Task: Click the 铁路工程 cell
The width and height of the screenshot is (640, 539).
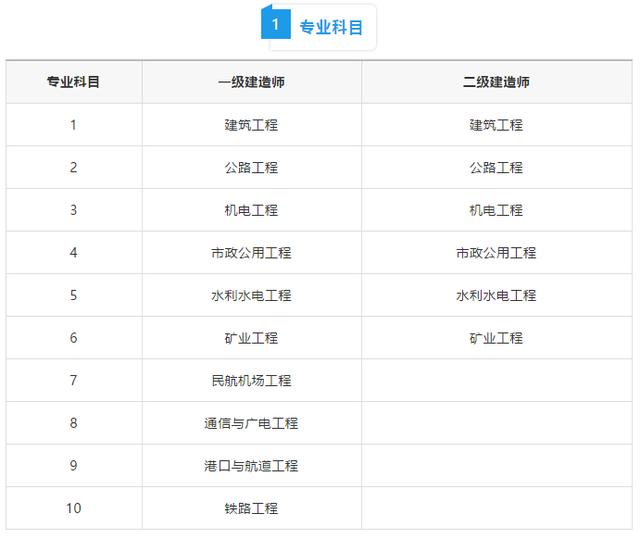Action: (x=251, y=508)
